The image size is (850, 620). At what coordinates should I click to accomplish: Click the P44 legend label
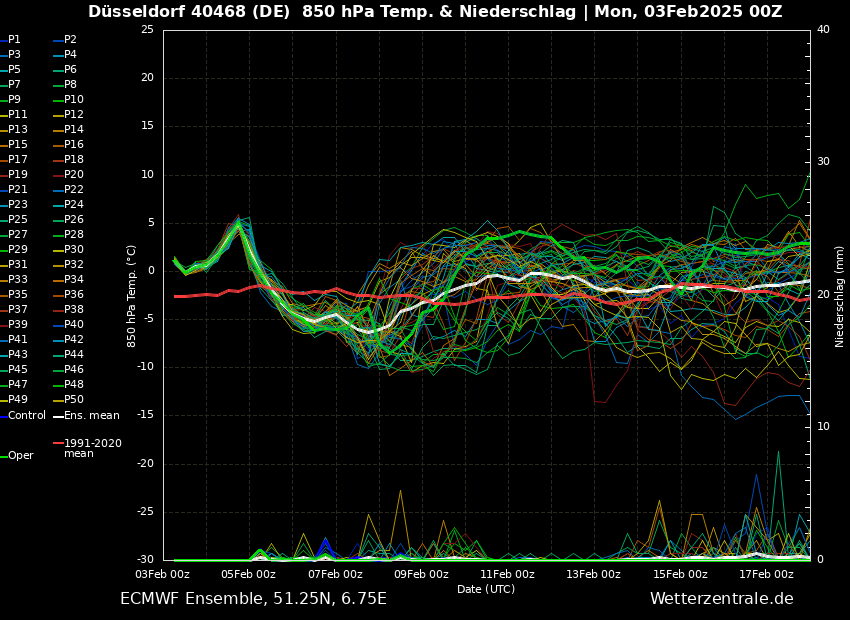(x=73, y=355)
